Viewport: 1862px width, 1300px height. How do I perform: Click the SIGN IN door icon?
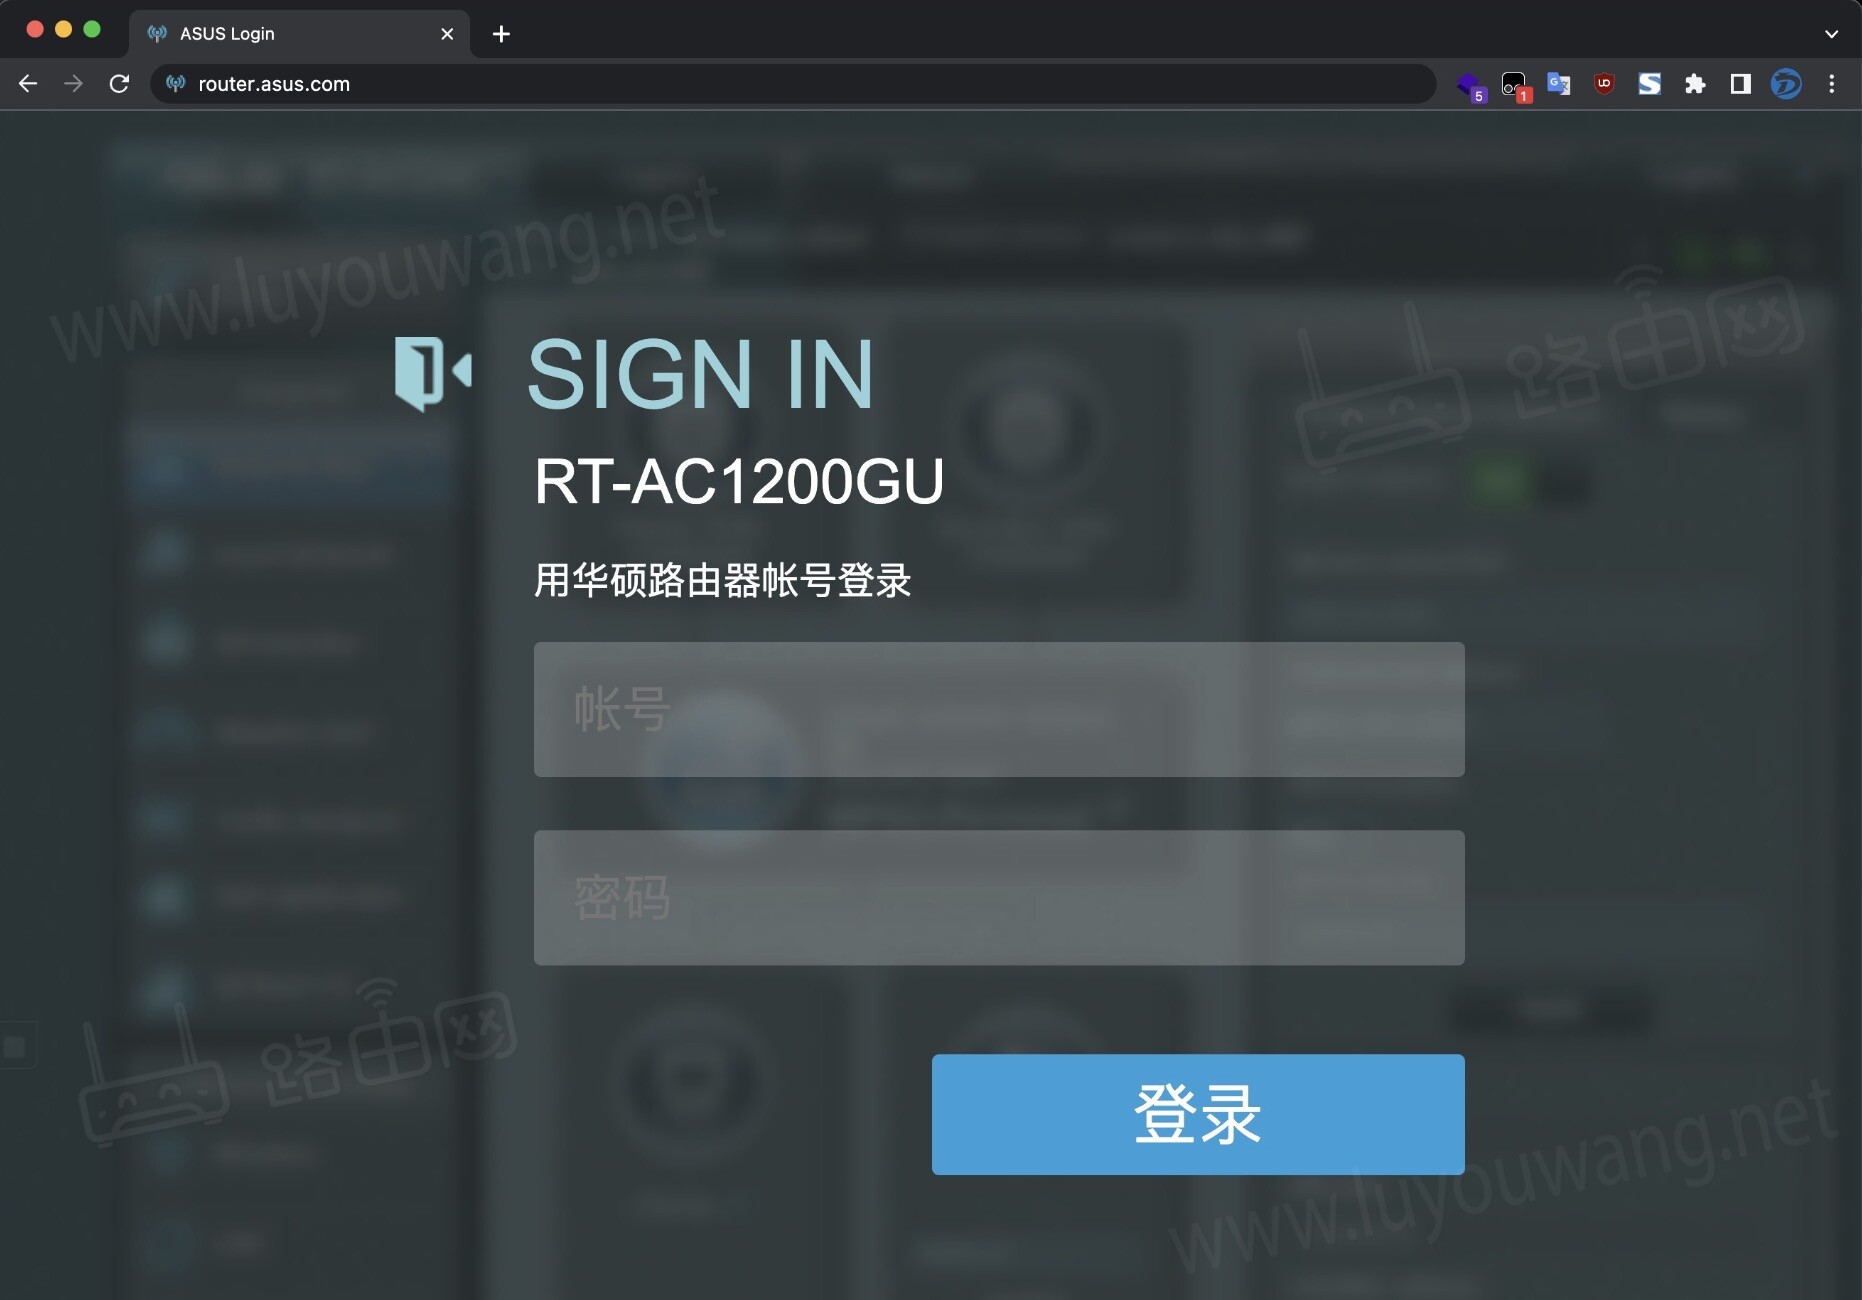point(432,375)
